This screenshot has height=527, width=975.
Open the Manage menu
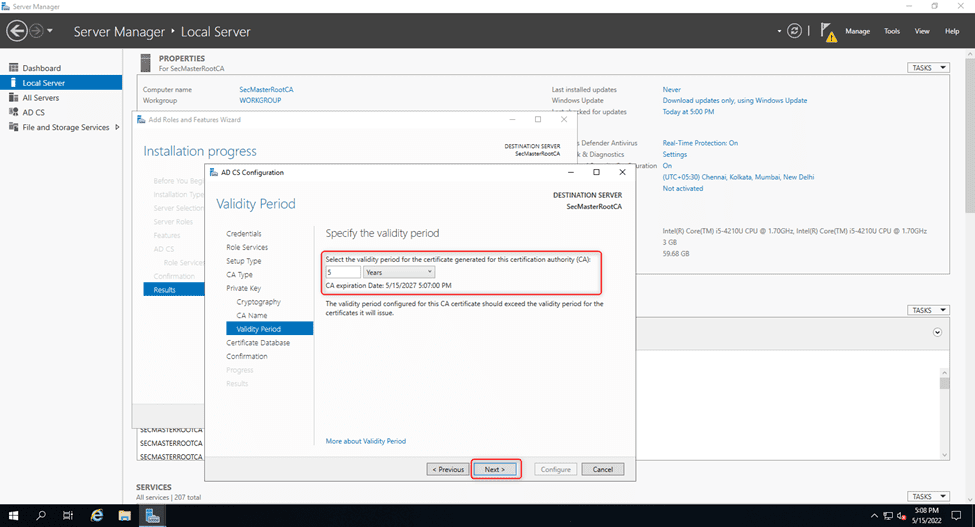coord(857,31)
